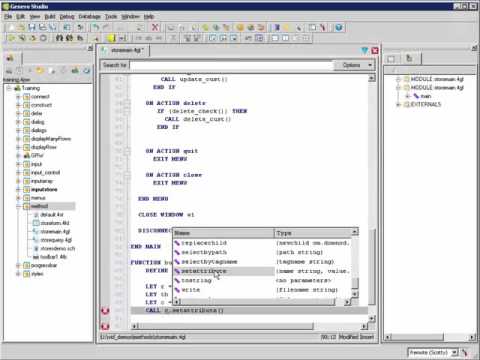Collapse the Training project root node
480x360 pixels.
click(9, 88)
